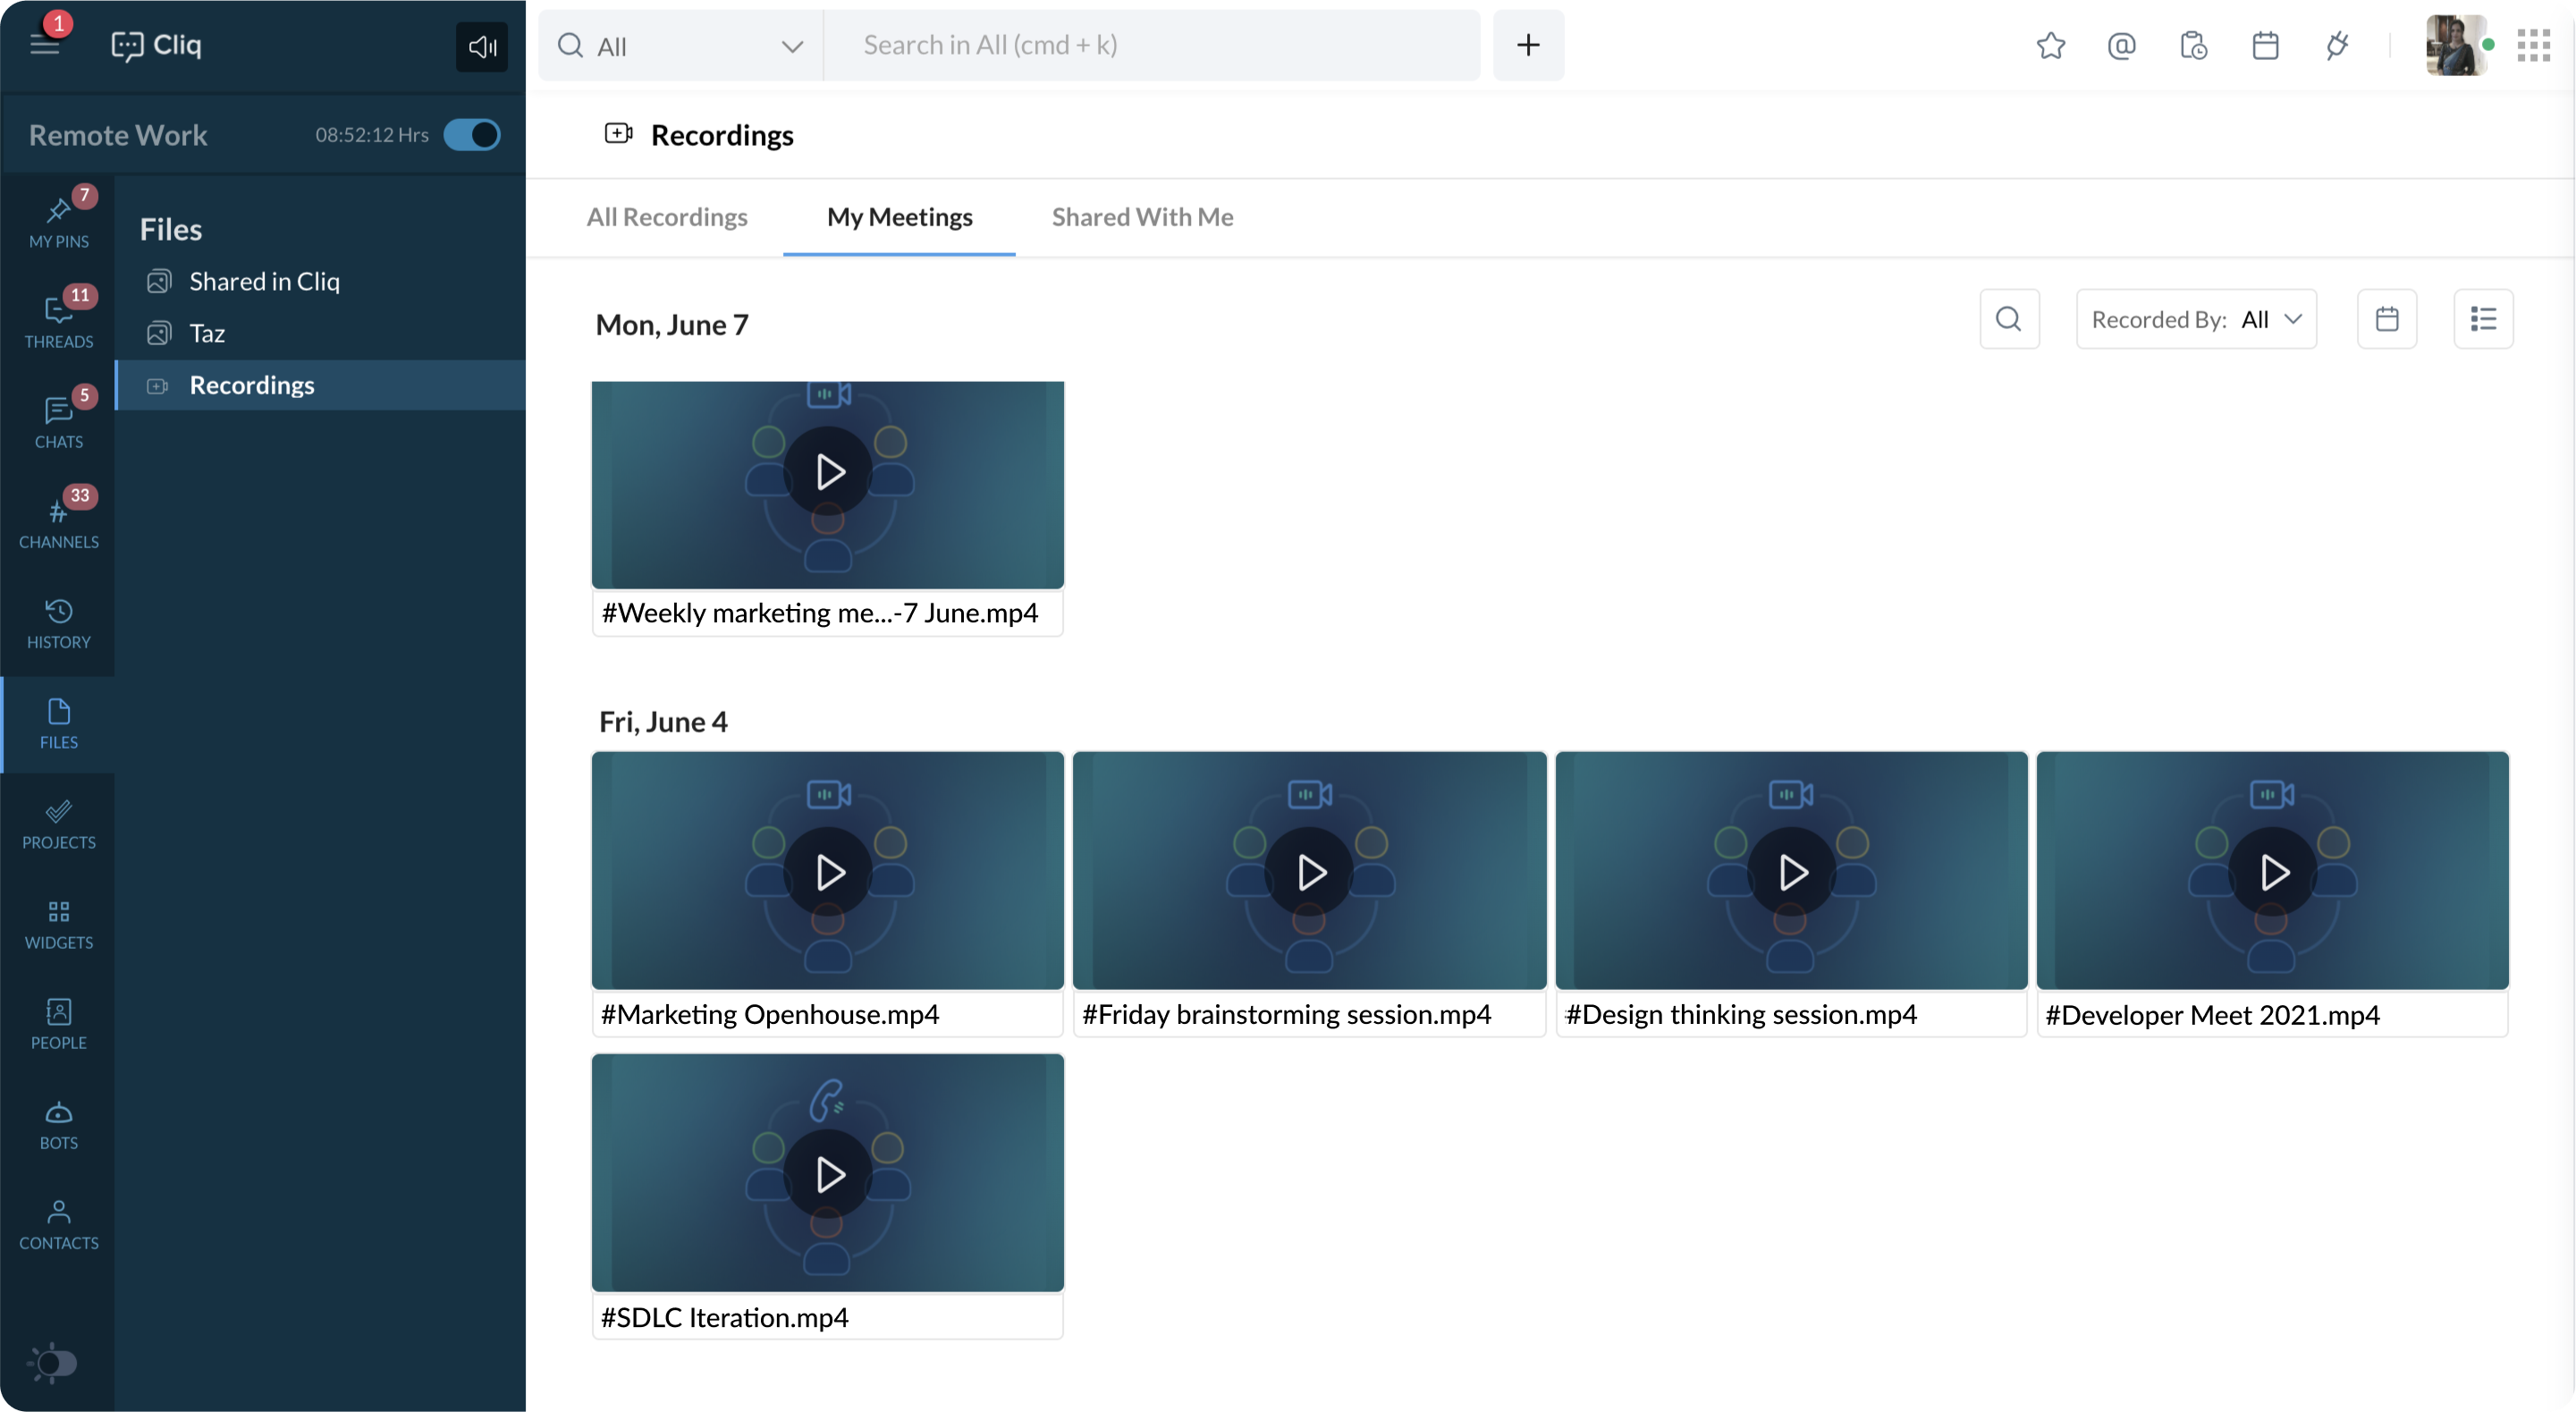2576x1412 pixels.
Task: Filter recordings by the calendar date icon
Action: (2387, 319)
